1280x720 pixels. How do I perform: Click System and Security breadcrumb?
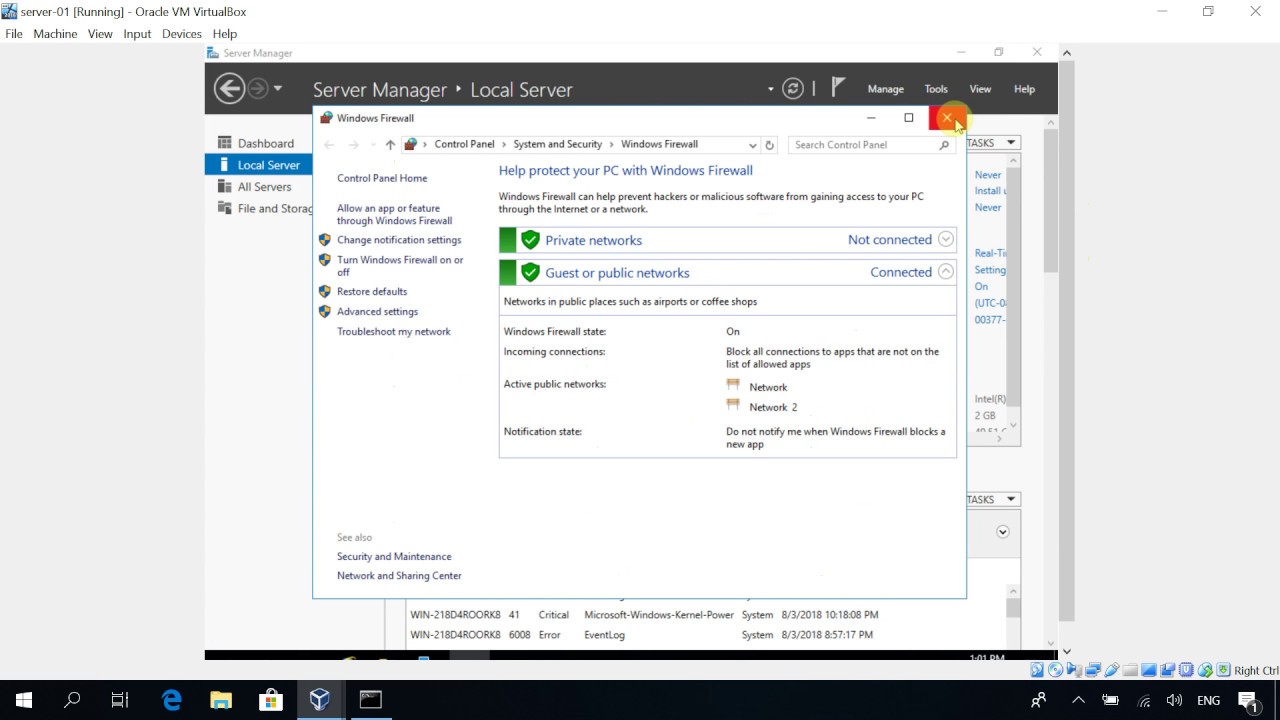558,144
